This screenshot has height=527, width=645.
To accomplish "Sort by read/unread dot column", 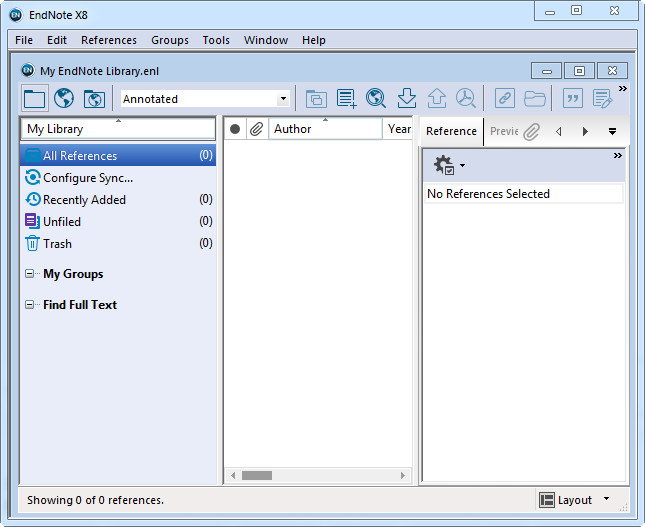I will pos(235,129).
